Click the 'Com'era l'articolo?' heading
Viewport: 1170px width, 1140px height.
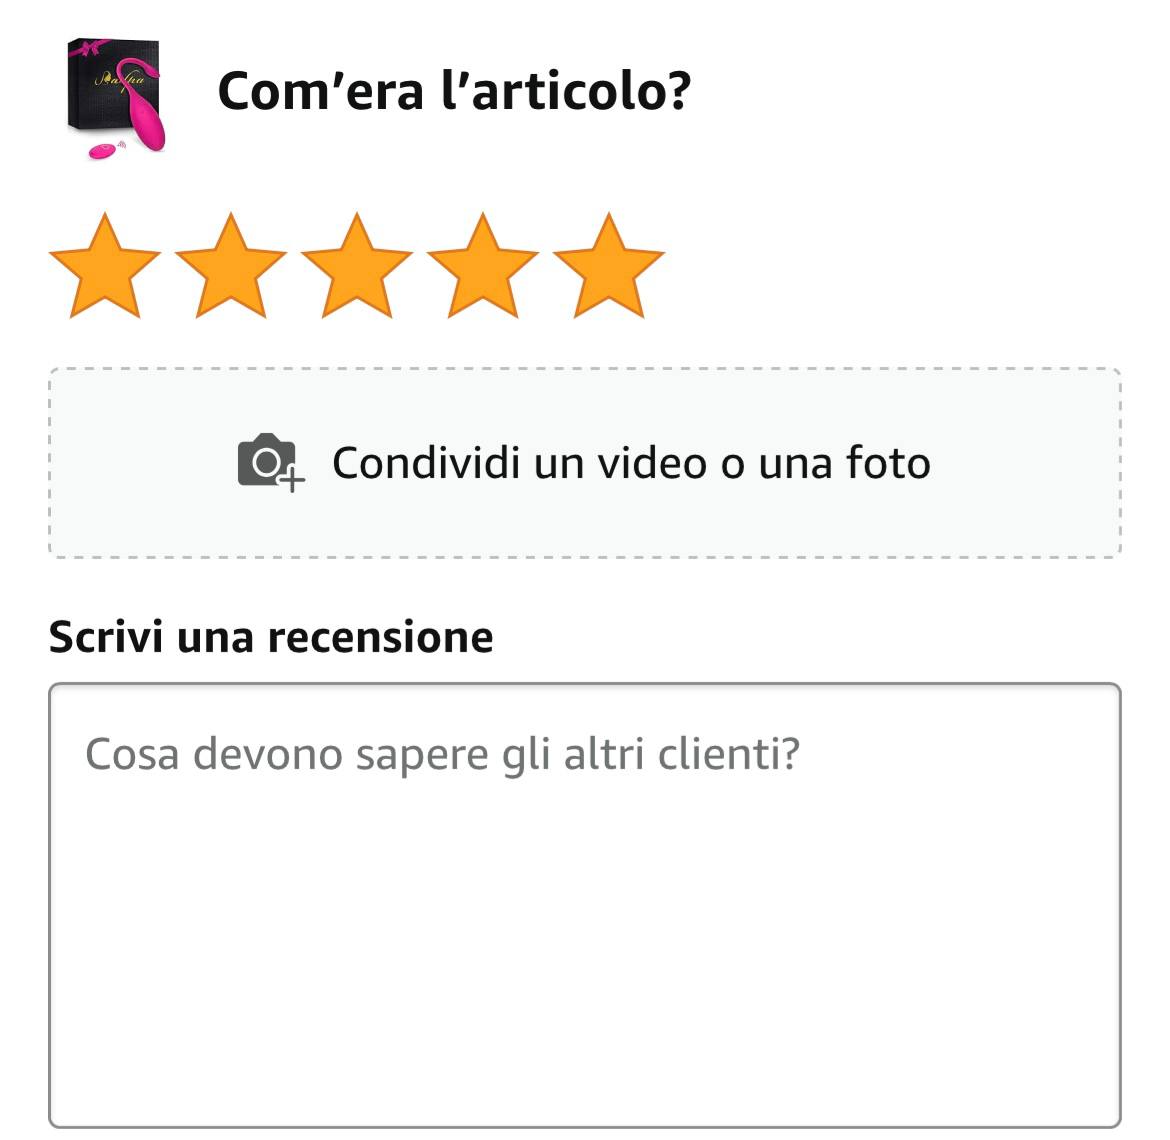(x=454, y=91)
